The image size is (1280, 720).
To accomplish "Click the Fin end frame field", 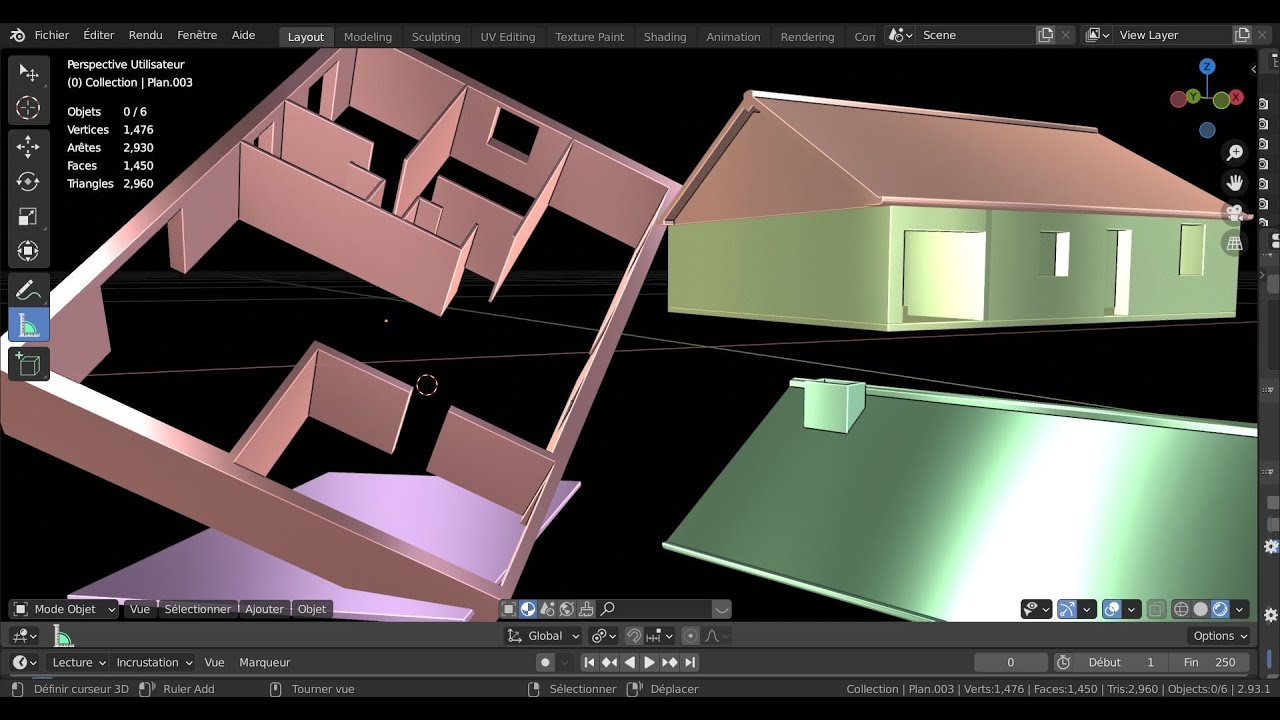I will point(1209,662).
